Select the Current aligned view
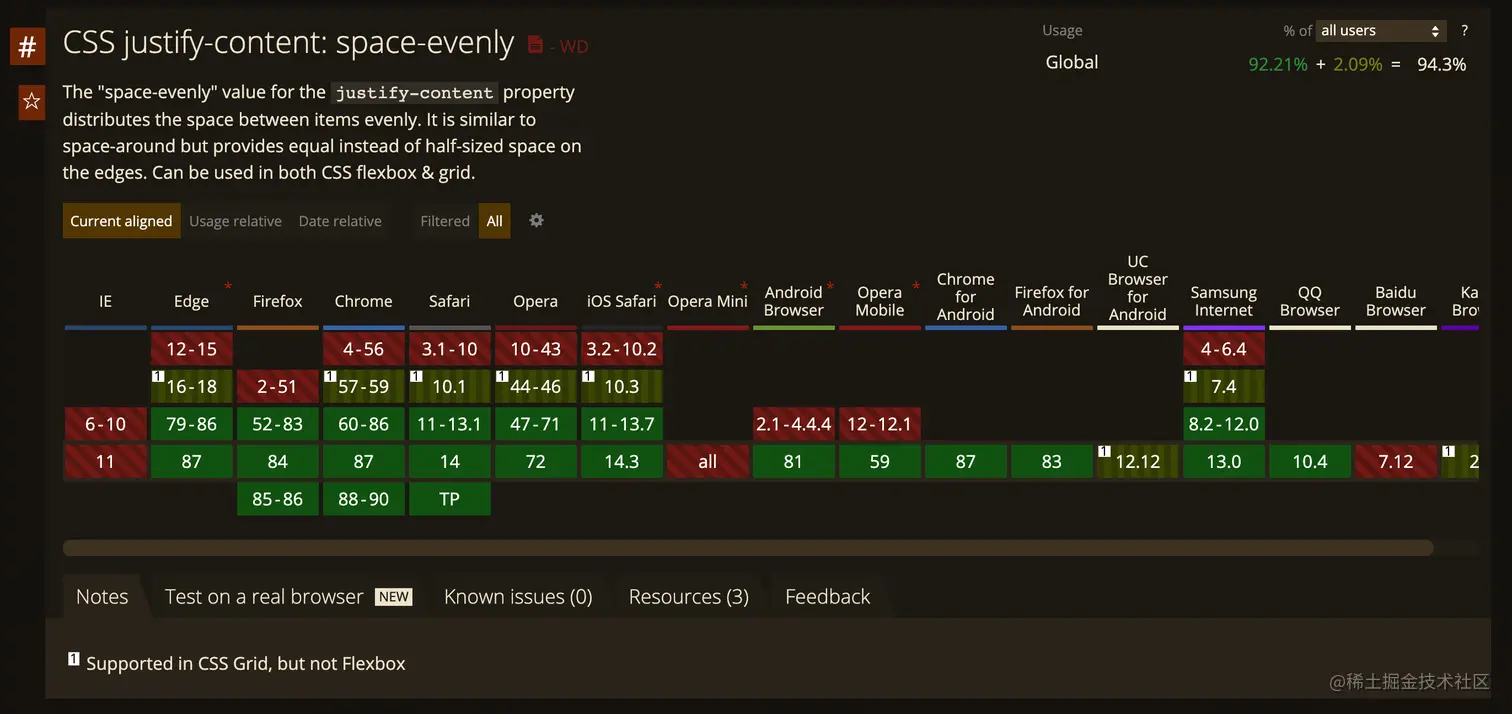Viewport: 1512px width, 714px height. [x=121, y=221]
